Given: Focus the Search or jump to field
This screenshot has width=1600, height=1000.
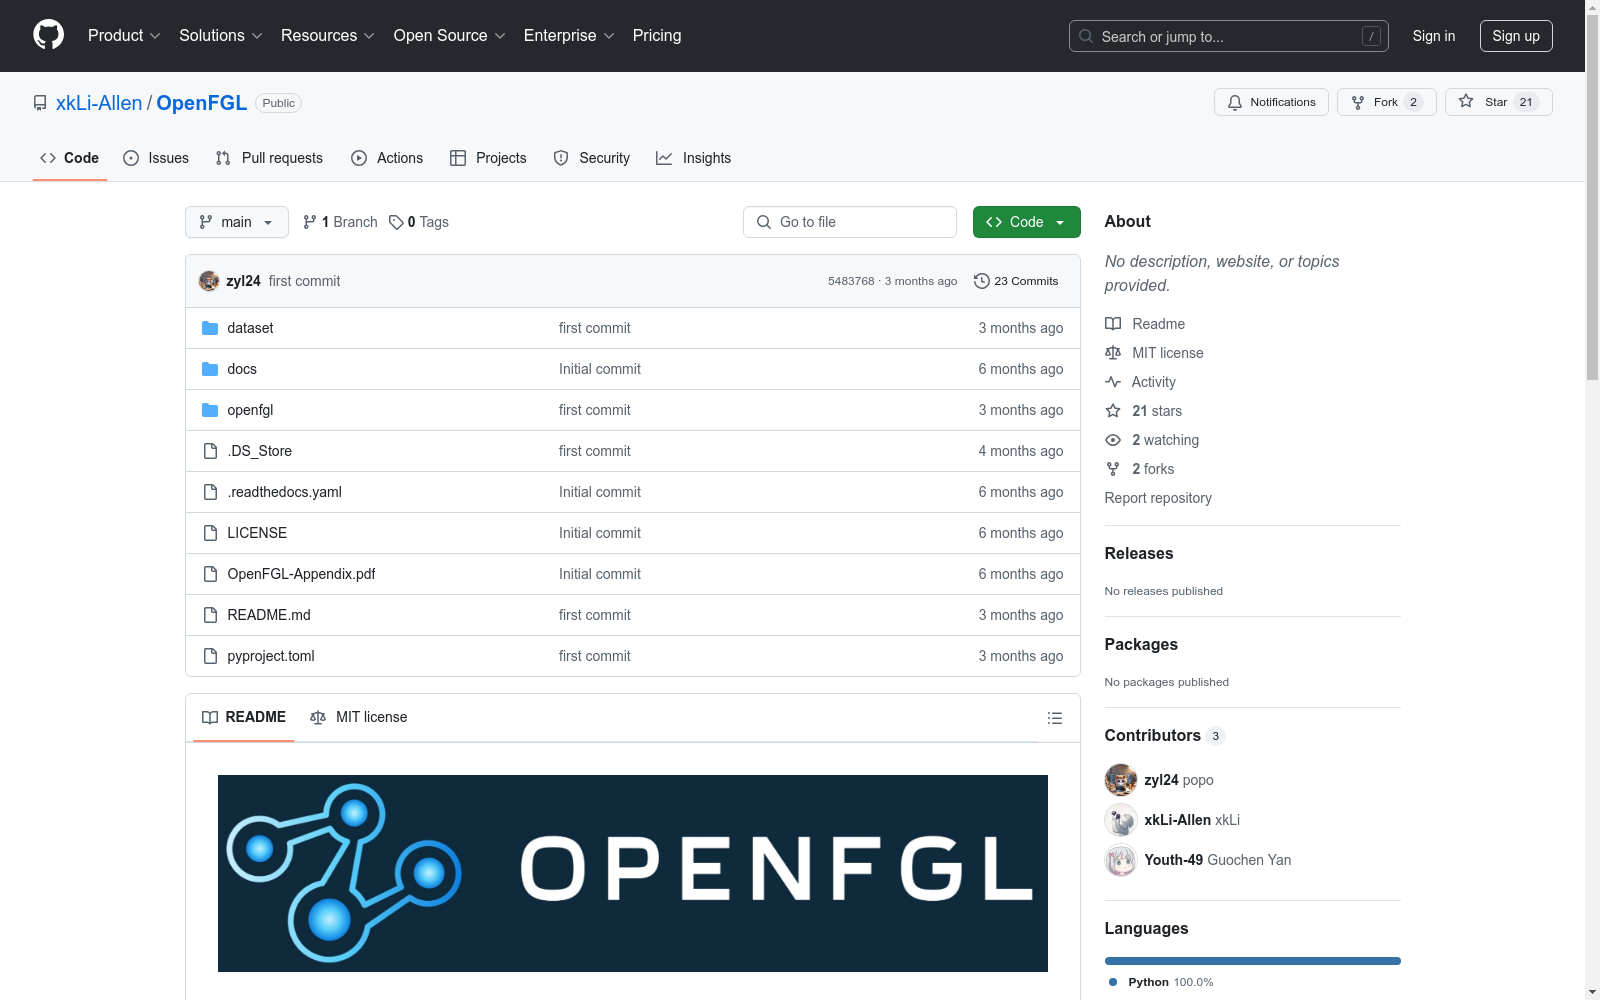Looking at the screenshot, I should (1229, 36).
